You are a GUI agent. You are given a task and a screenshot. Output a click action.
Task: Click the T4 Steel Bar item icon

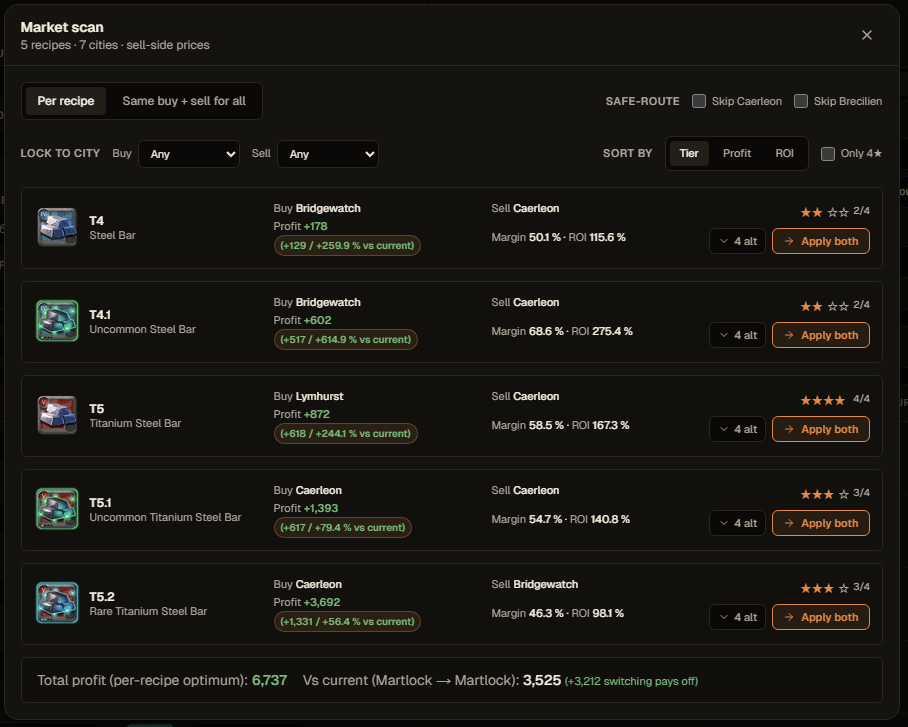pyautogui.click(x=57, y=227)
